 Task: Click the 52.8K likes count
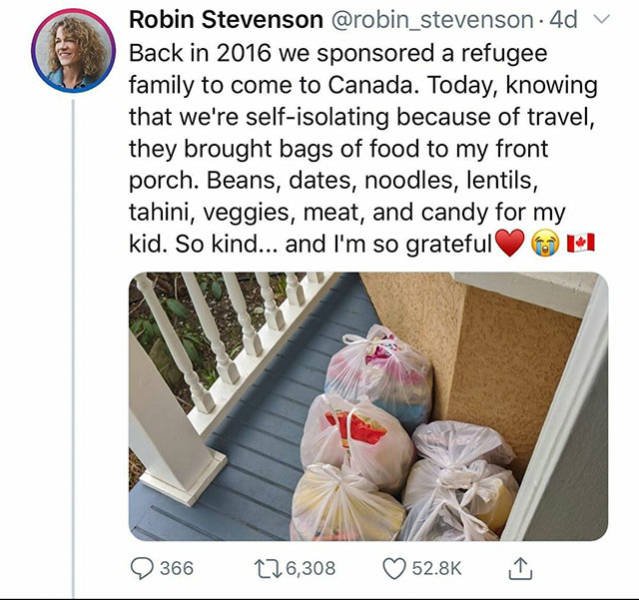436,568
